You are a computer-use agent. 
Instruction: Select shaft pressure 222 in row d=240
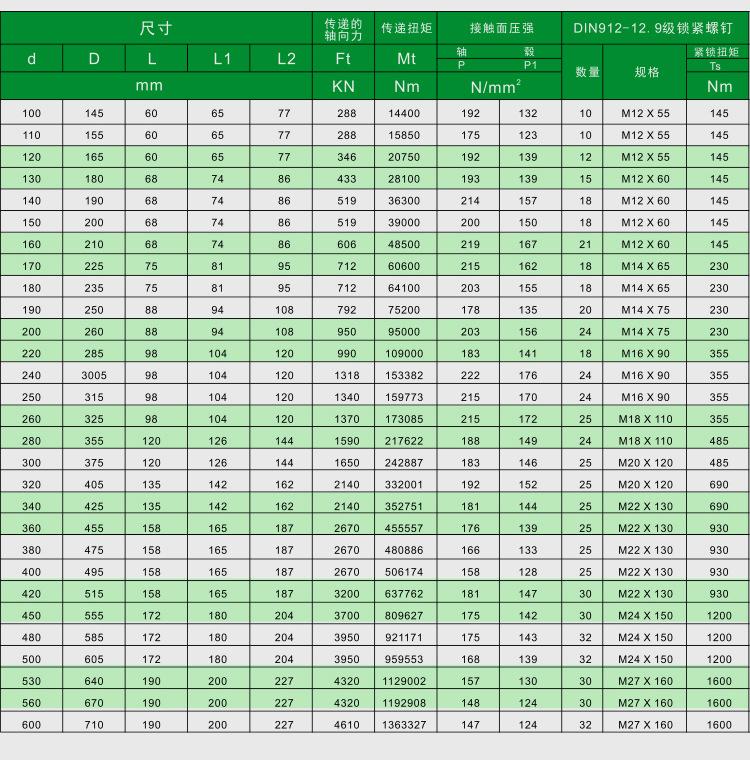(x=470, y=375)
